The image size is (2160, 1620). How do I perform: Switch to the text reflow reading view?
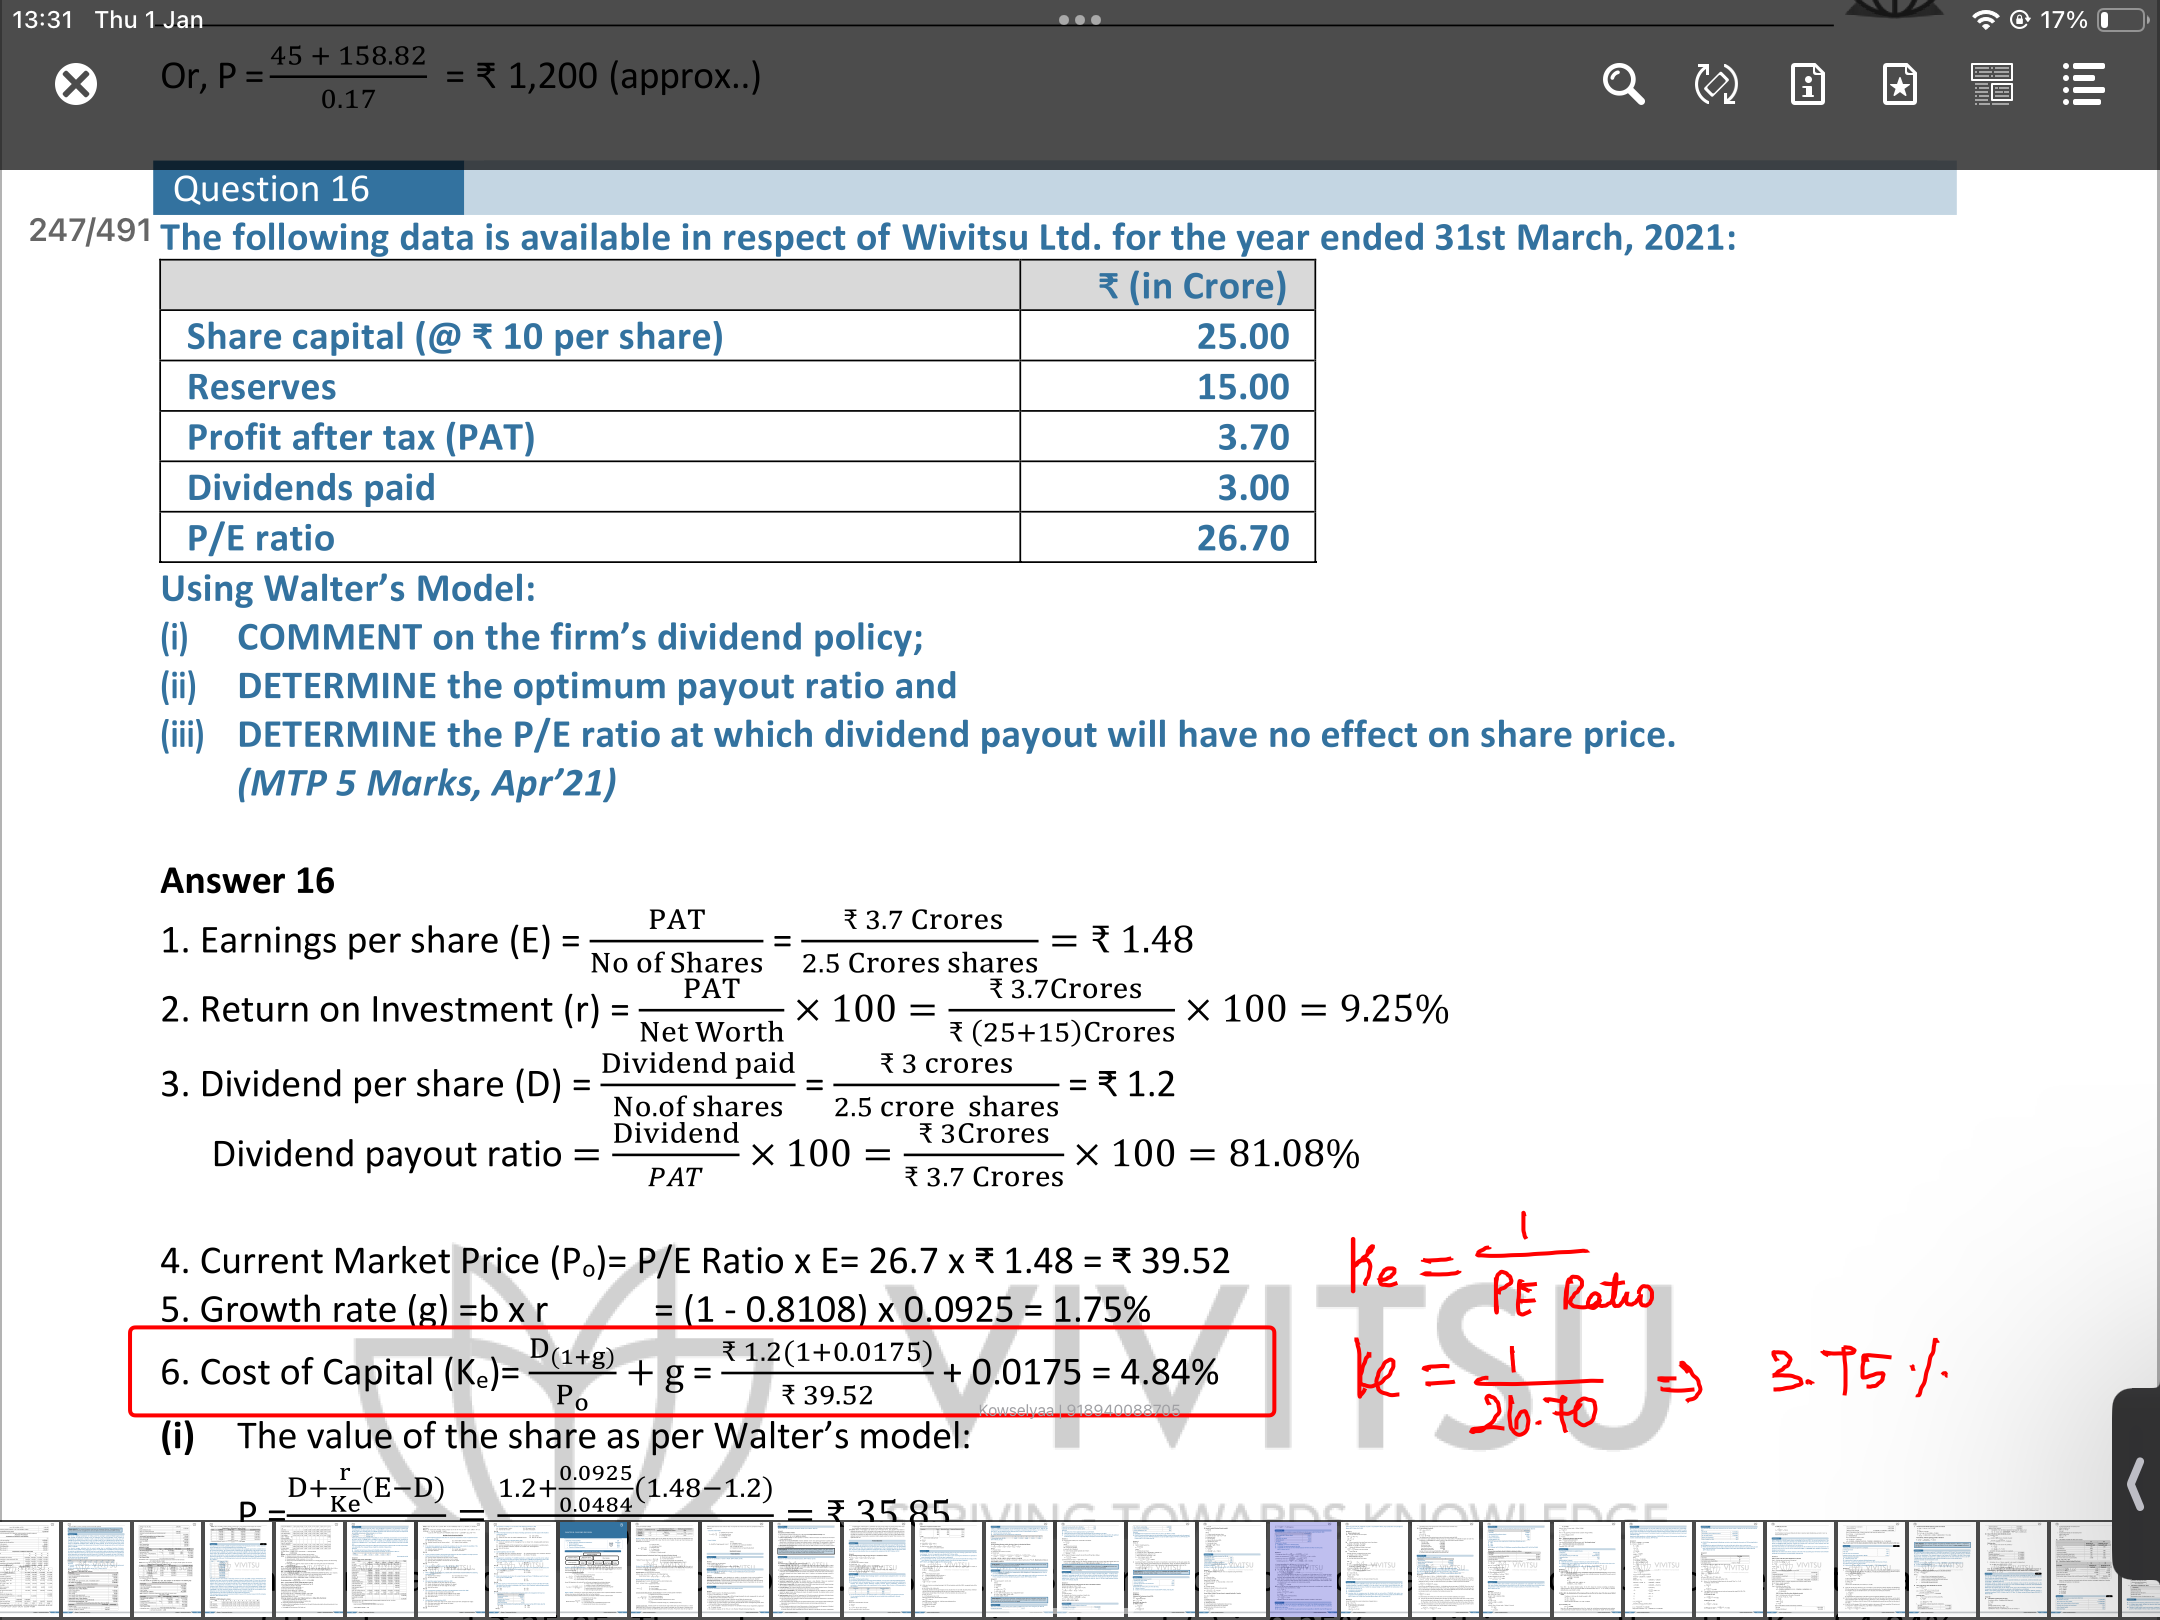[x=1991, y=84]
